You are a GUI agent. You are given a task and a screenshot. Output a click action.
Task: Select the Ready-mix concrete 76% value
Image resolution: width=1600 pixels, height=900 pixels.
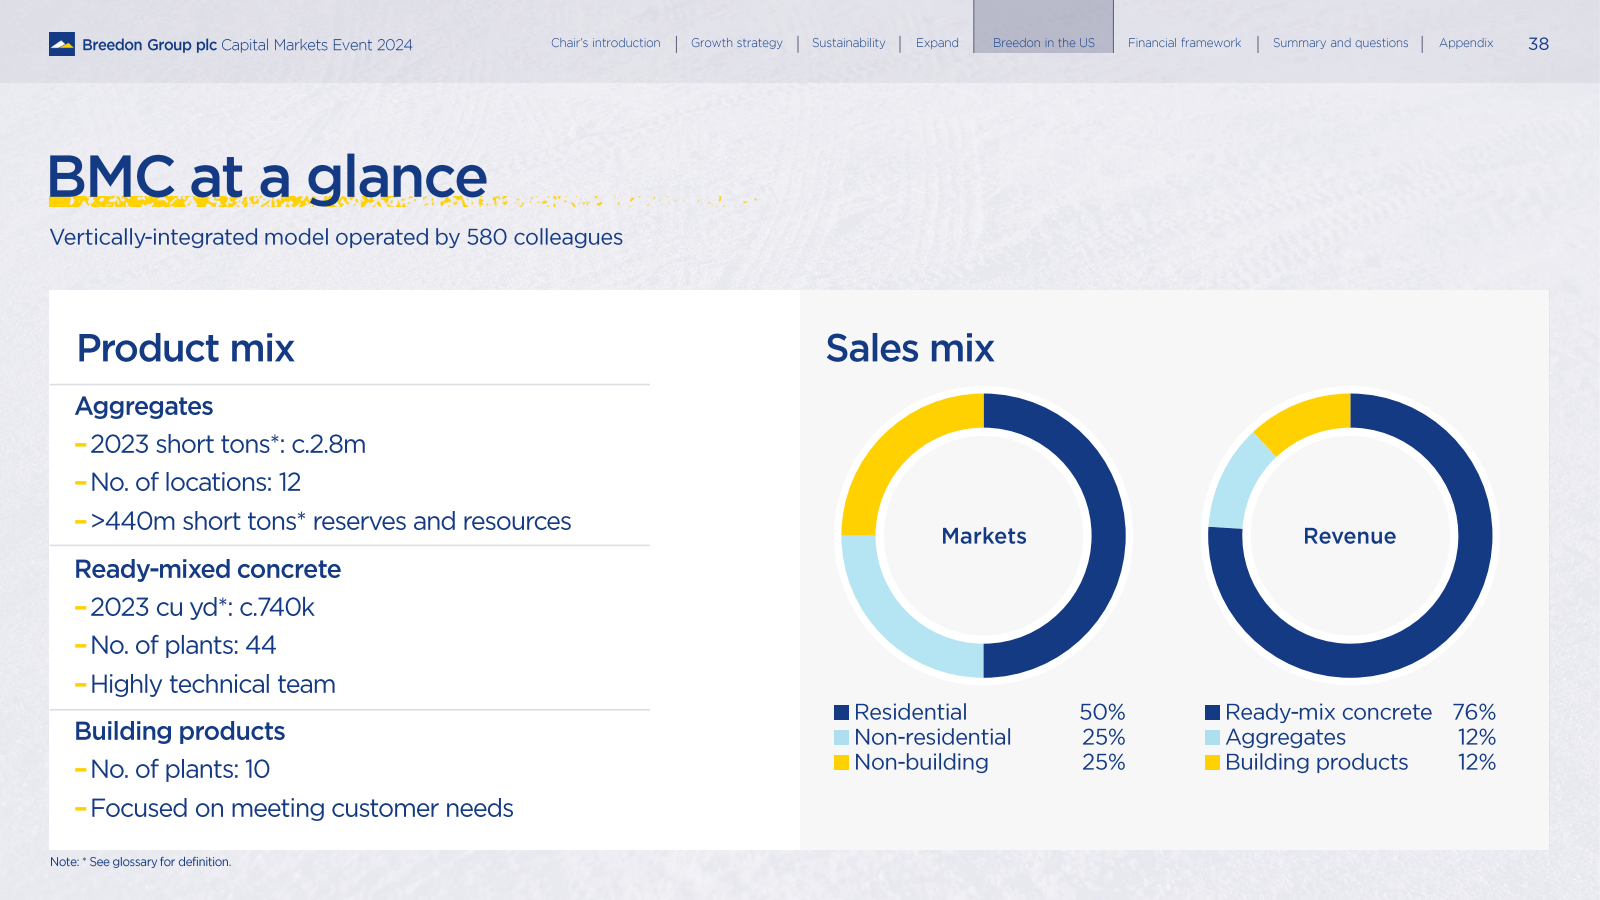click(1474, 712)
